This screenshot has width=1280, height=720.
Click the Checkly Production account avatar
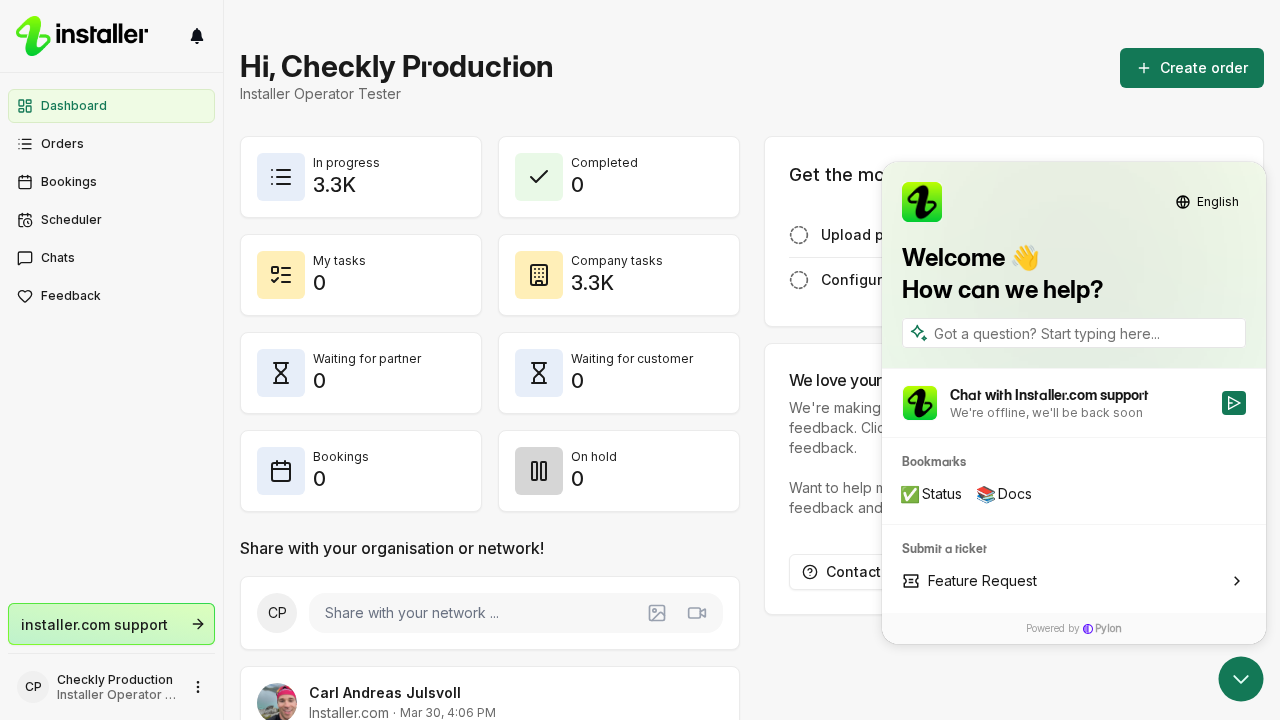33,687
